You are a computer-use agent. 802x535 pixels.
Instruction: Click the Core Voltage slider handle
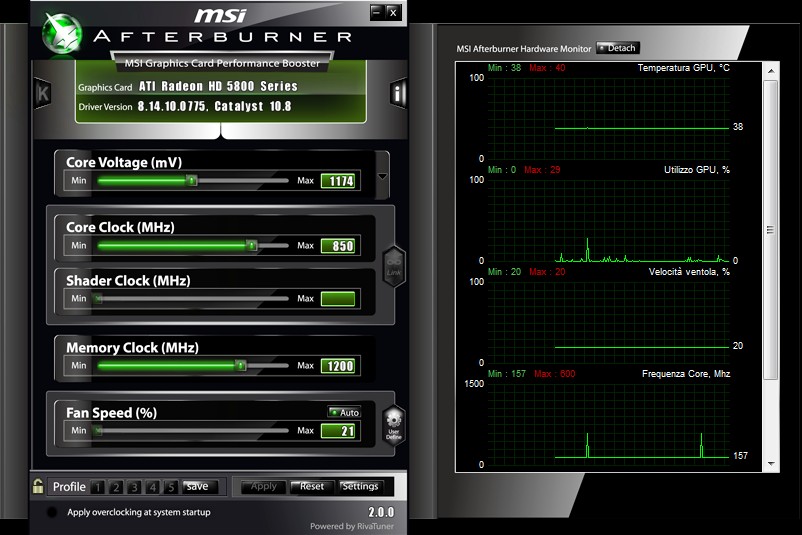192,181
